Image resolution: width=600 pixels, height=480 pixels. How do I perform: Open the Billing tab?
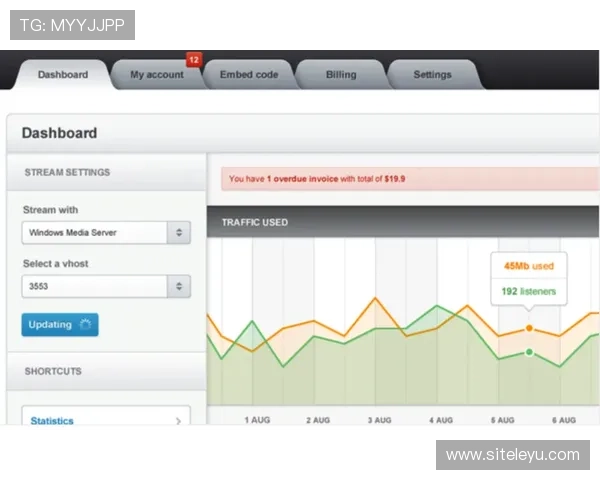[x=340, y=75]
